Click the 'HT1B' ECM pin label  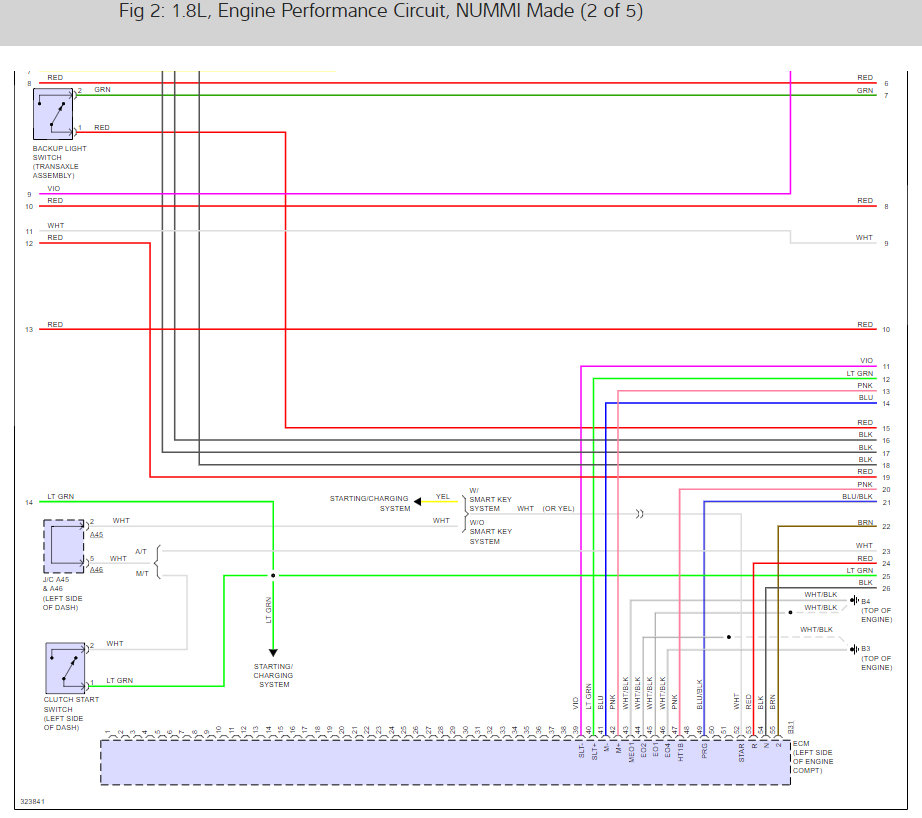(x=680, y=752)
